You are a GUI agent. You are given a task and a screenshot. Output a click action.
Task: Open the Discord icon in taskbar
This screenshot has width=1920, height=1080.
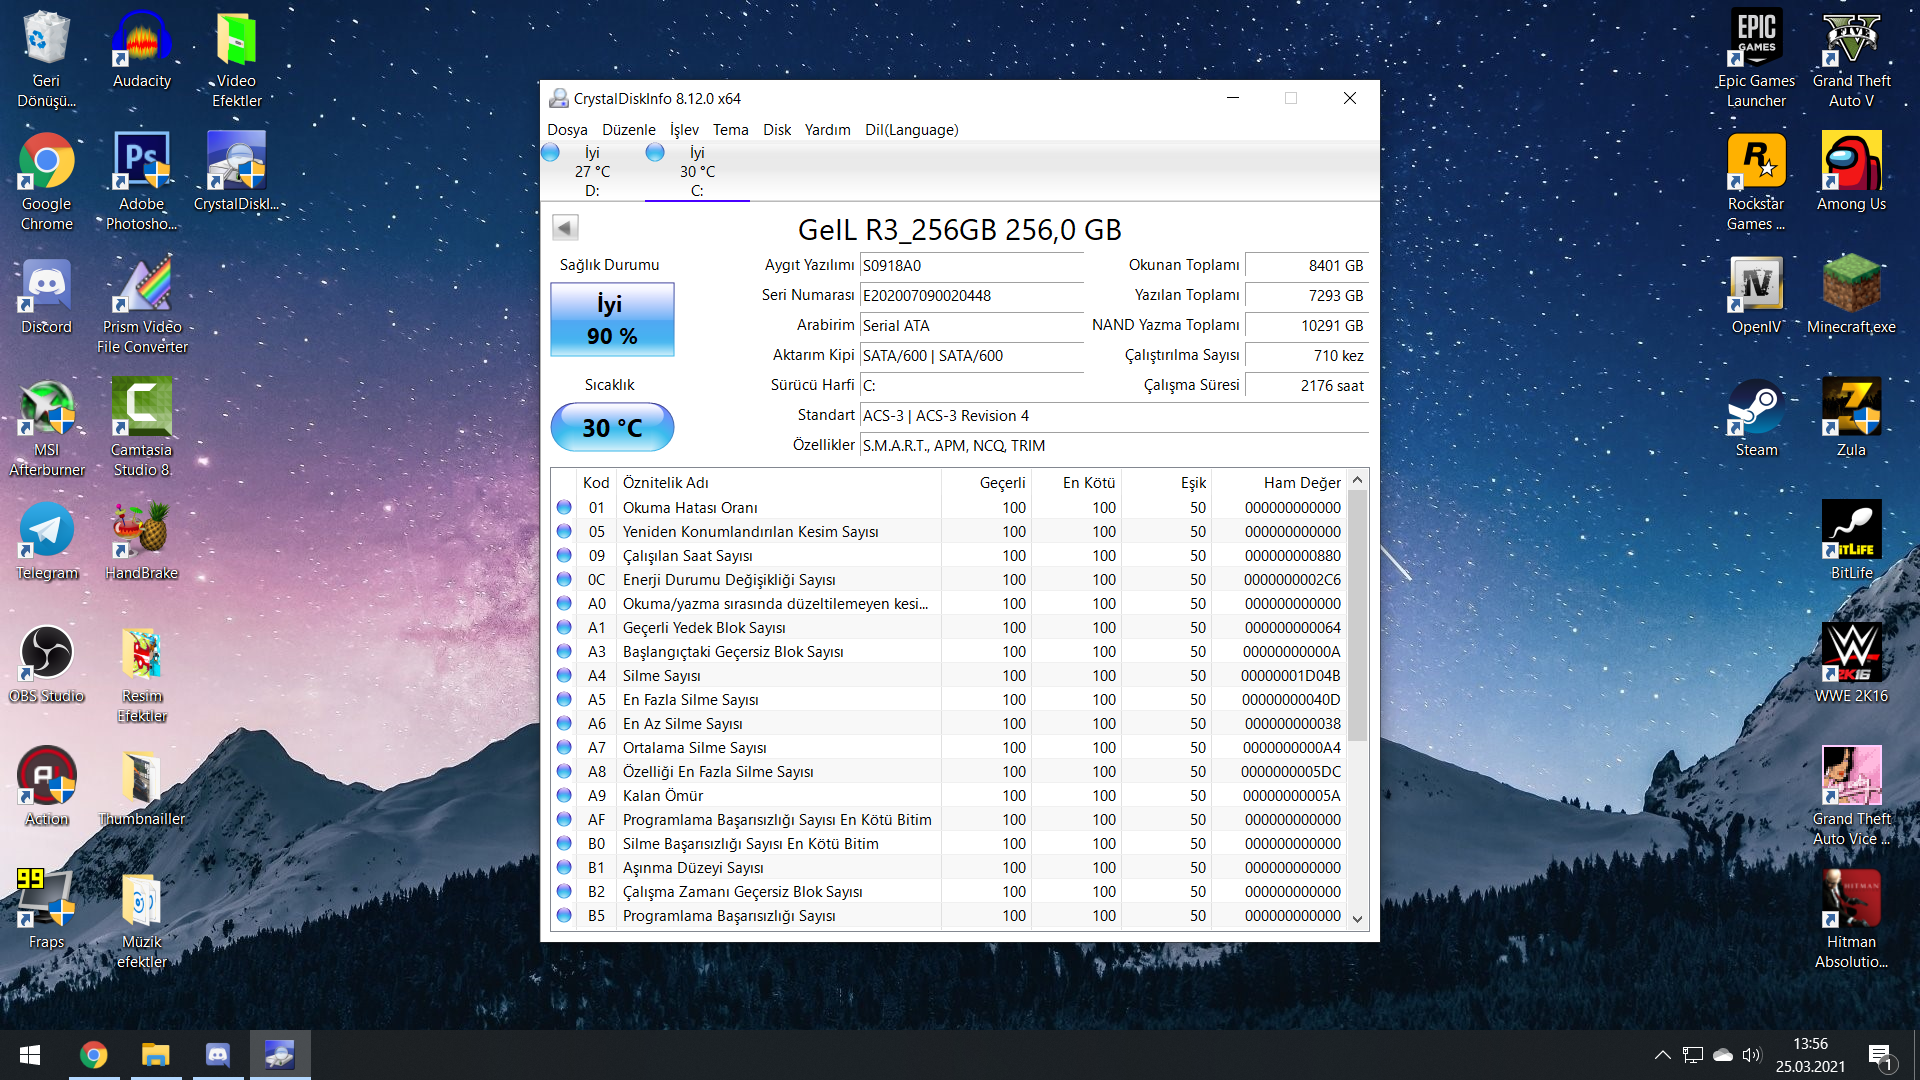pyautogui.click(x=217, y=1055)
